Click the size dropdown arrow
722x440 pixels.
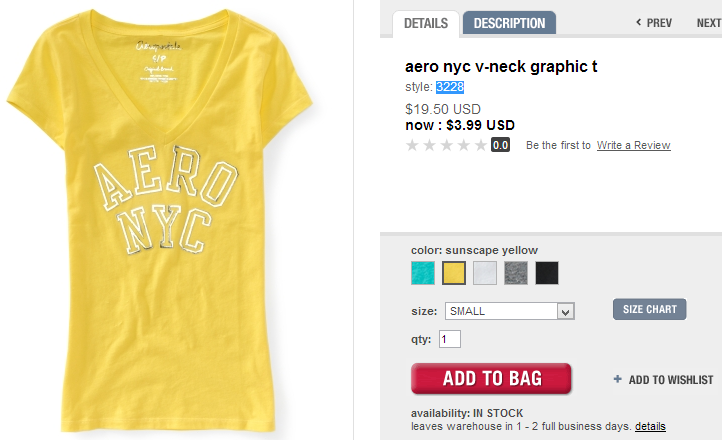[x=566, y=312]
